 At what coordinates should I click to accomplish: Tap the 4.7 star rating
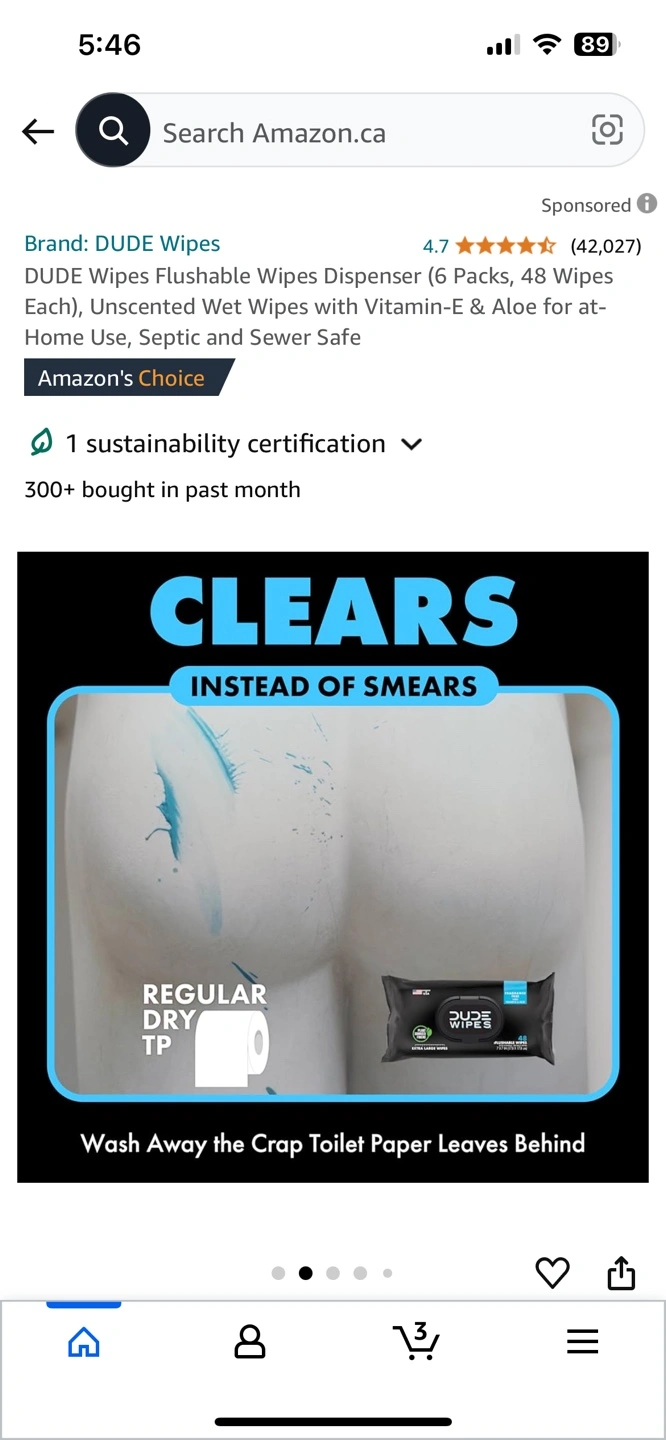point(489,246)
